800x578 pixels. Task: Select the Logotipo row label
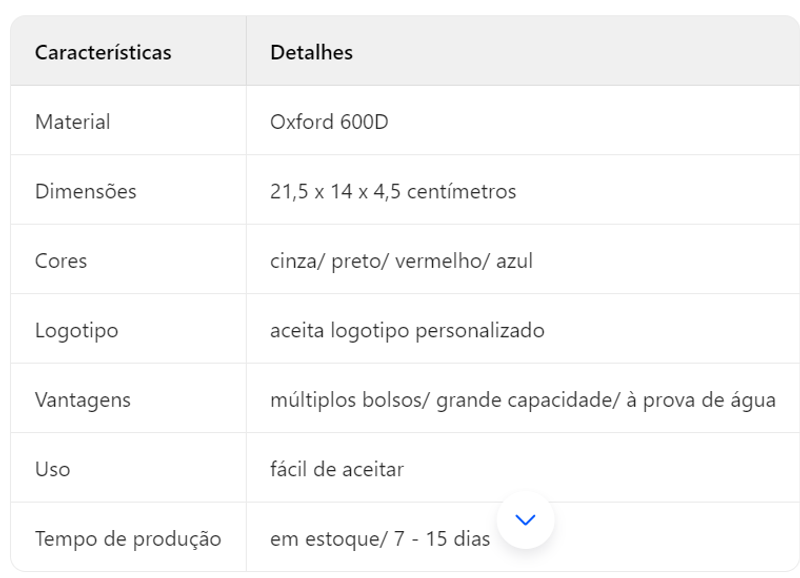coord(77,331)
